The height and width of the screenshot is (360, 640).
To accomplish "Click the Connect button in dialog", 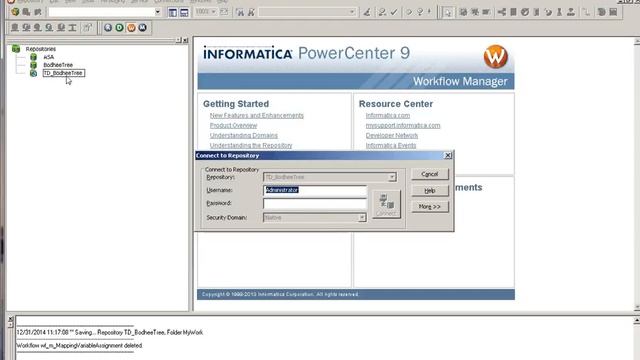I will point(386,204).
